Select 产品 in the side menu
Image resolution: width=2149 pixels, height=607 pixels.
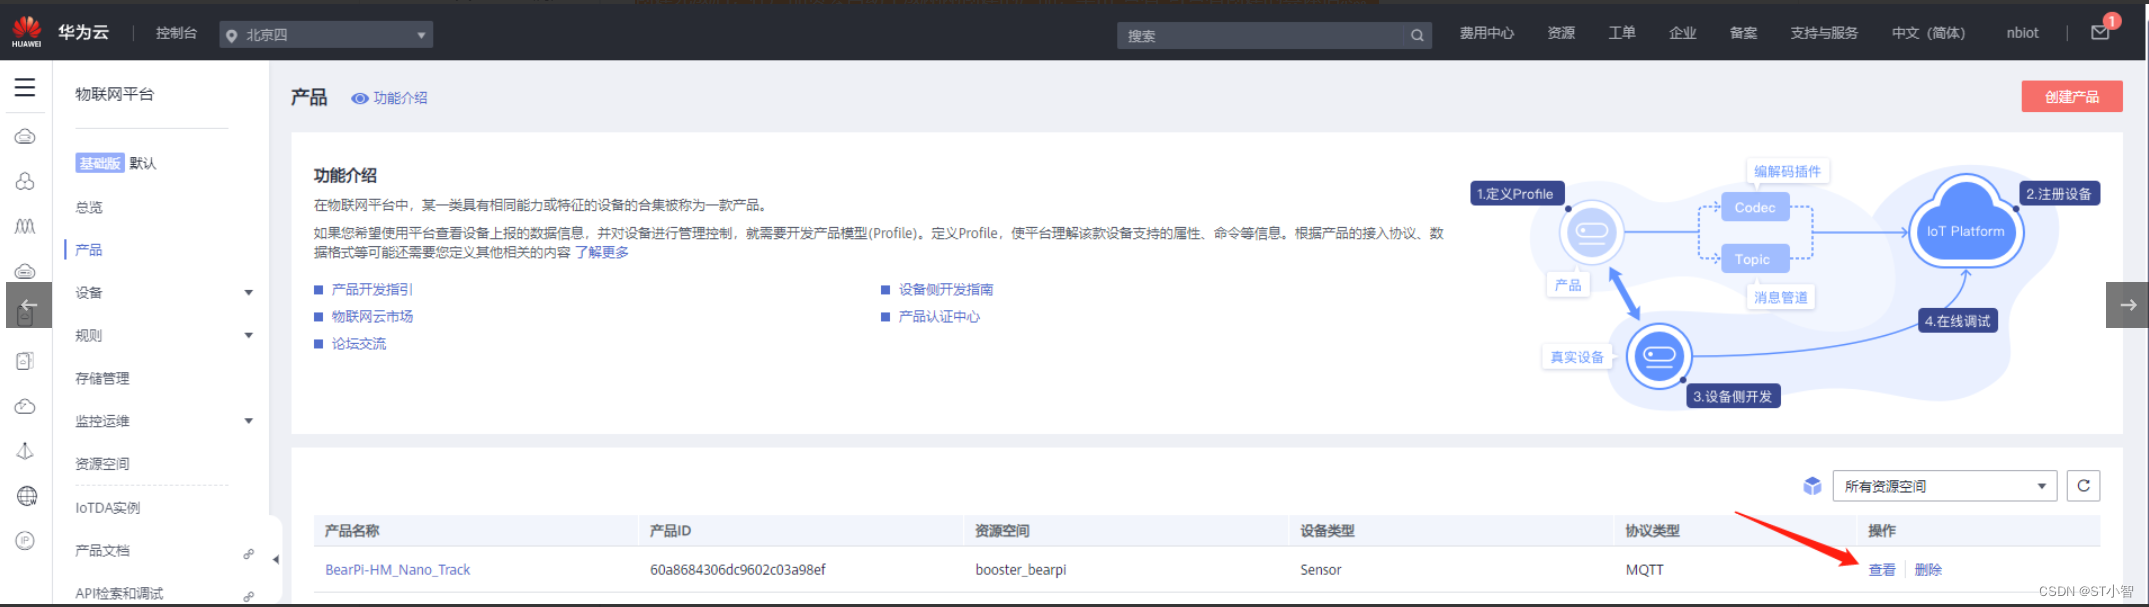[x=89, y=250]
